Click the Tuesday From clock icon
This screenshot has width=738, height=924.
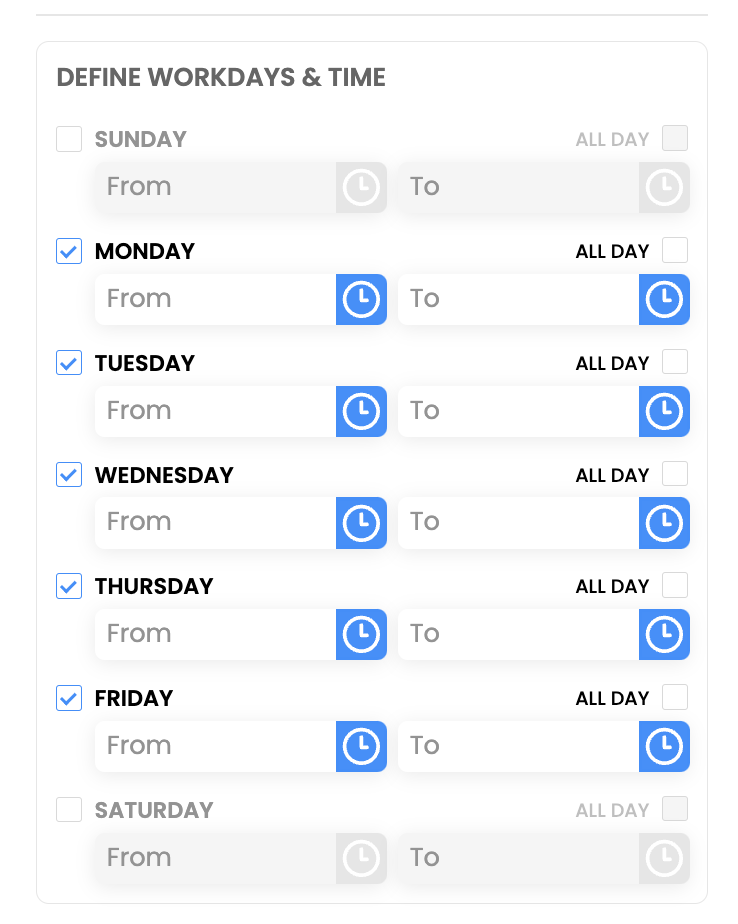point(361,411)
